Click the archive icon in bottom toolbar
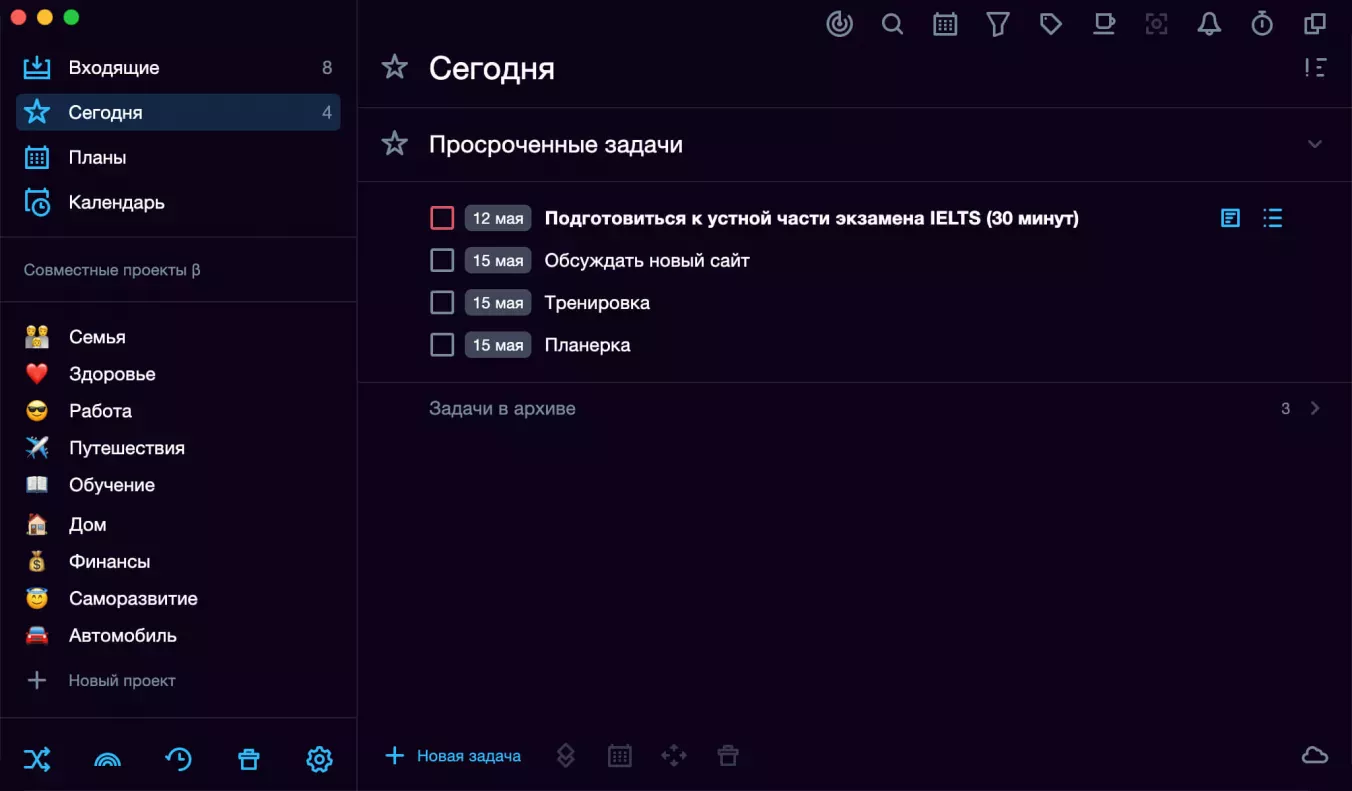 pyautogui.click(x=728, y=756)
